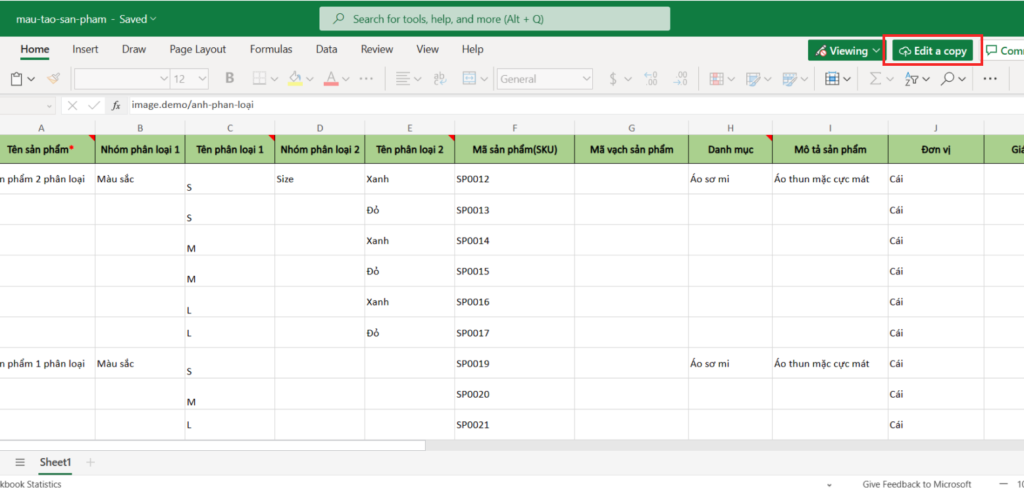Image resolution: width=1024 pixels, height=491 pixels.
Task: Click Give Feedback to Microsoft
Action: pos(918,484)
